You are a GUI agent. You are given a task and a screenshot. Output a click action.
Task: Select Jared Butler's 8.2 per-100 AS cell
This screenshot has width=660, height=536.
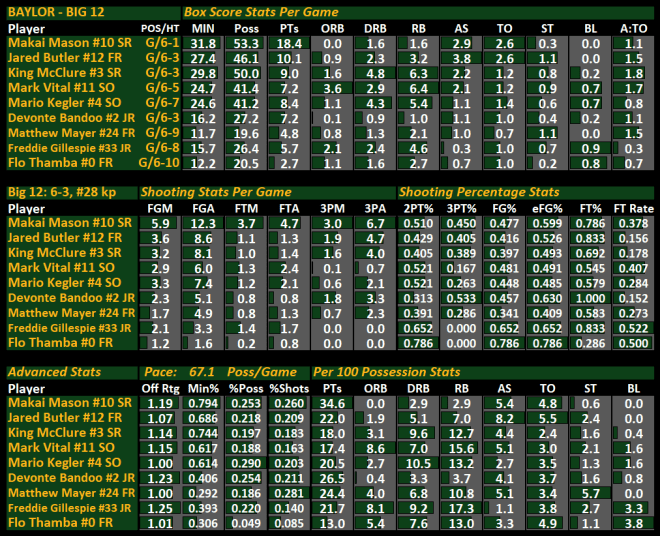pos(504,419)
